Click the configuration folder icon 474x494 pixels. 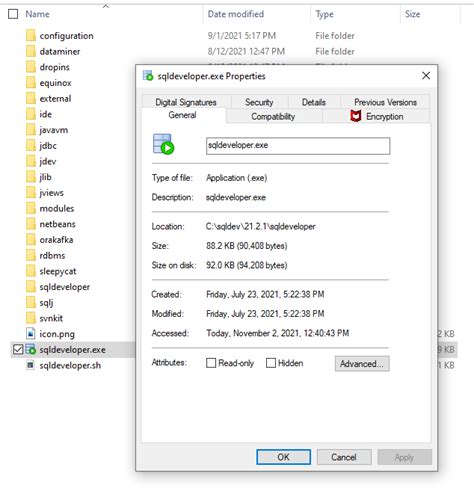pos(31,35)
